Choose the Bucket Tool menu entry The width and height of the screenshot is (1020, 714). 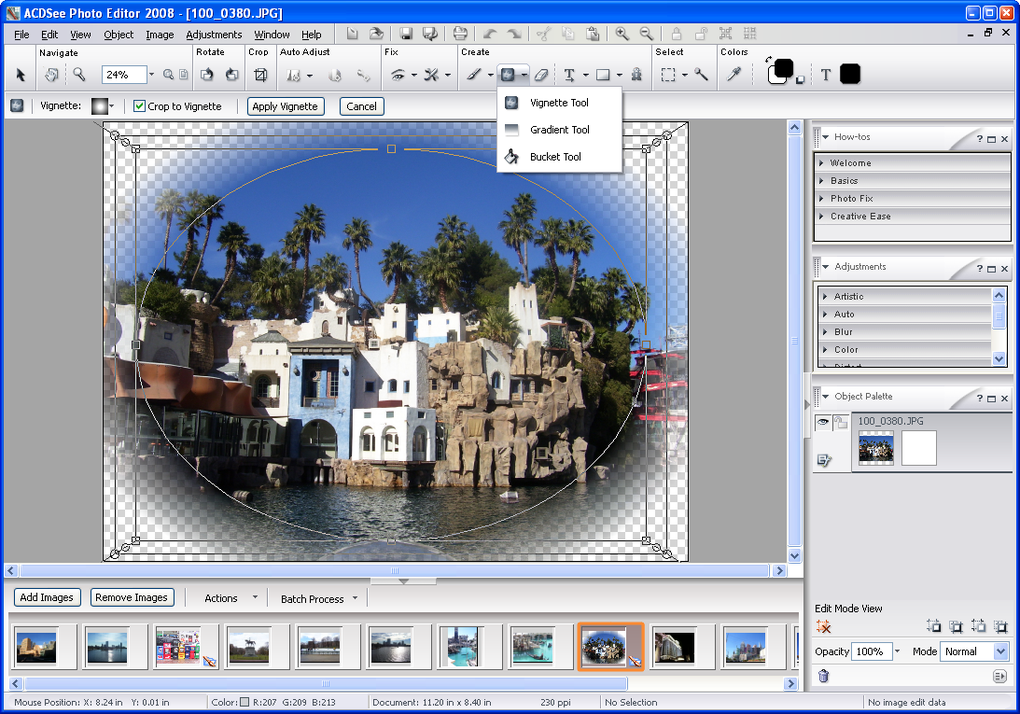click(x=555, y=157)
